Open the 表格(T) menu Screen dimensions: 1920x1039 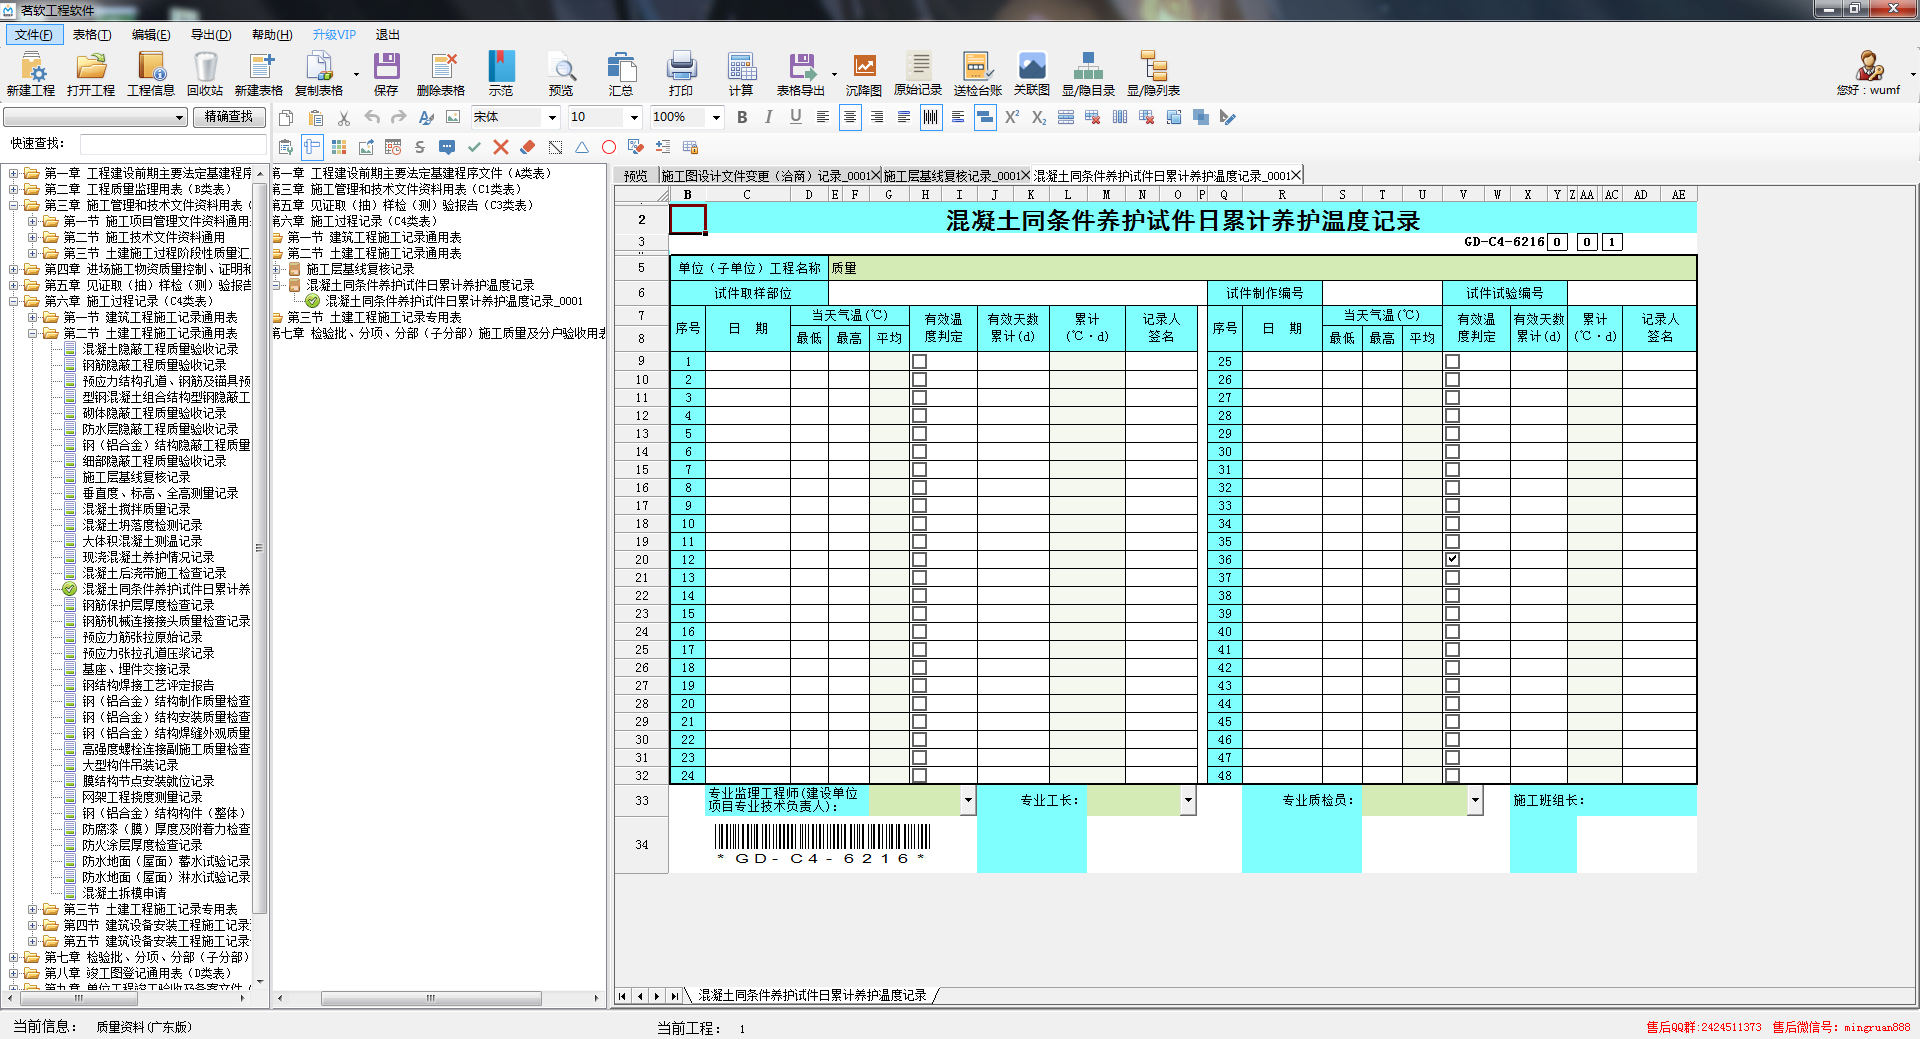coord(92,35)
